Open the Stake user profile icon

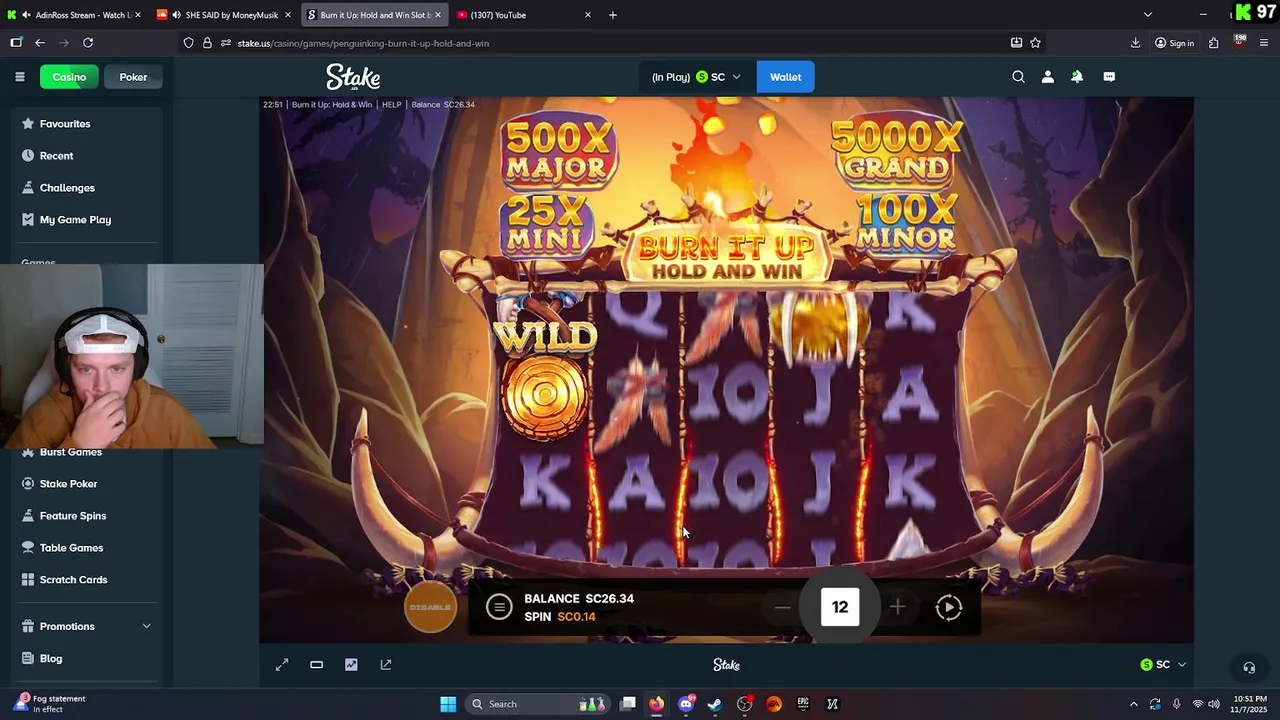click(1047, 77)
